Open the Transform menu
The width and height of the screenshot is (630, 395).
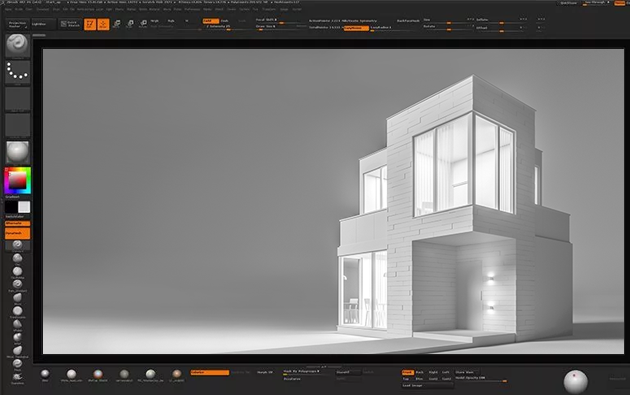click(x=269, y=9)
